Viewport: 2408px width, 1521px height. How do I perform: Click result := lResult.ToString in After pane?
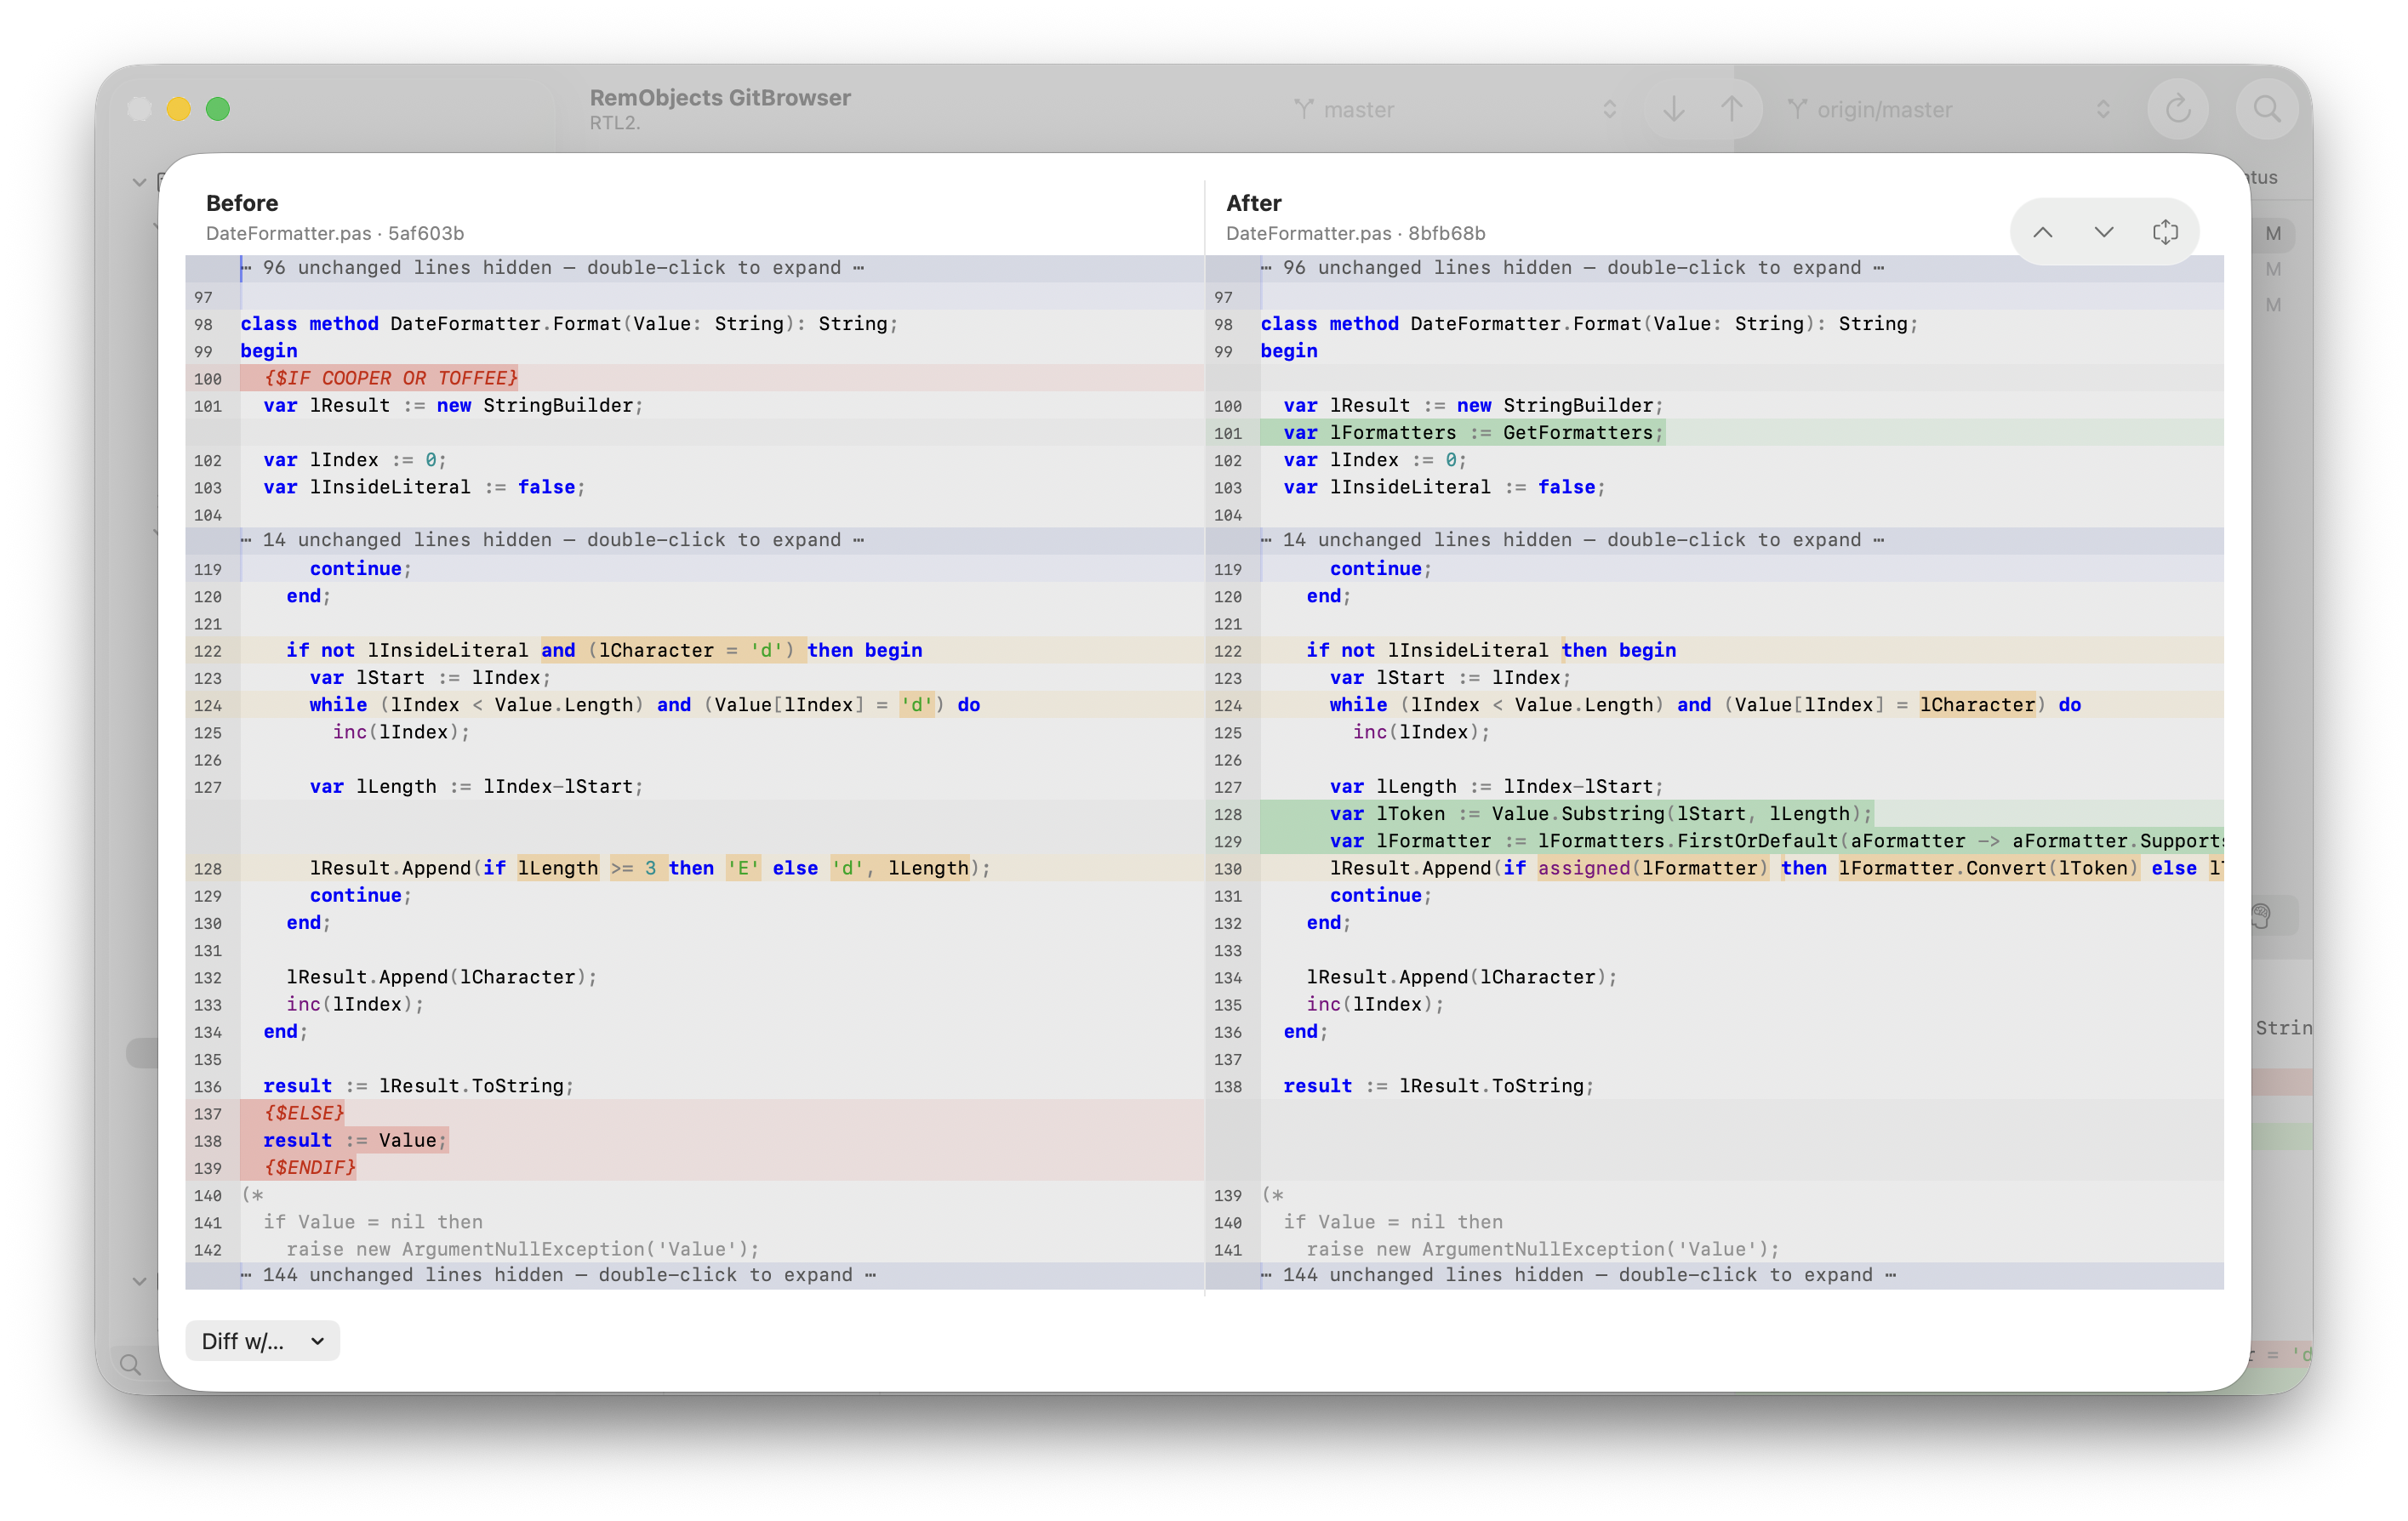[x=1438, y=1085]
